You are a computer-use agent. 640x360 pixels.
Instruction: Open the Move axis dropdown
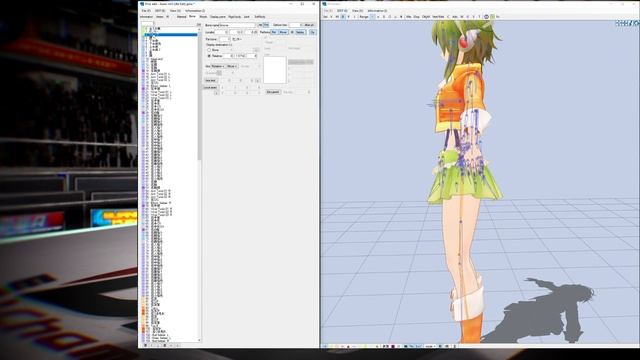coord(231,66)
